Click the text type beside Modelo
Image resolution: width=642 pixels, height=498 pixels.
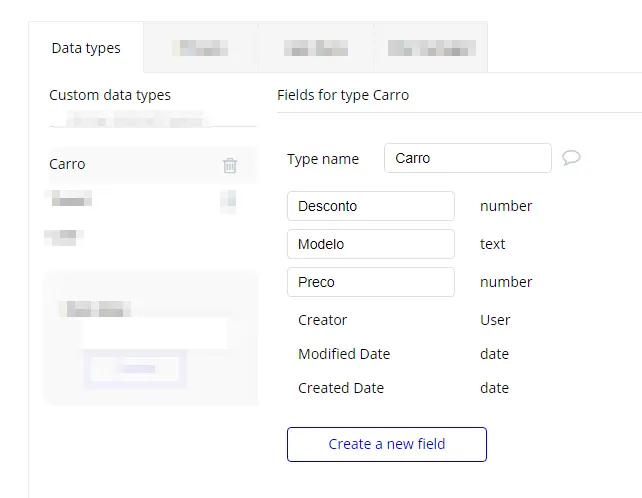(493, 244)
